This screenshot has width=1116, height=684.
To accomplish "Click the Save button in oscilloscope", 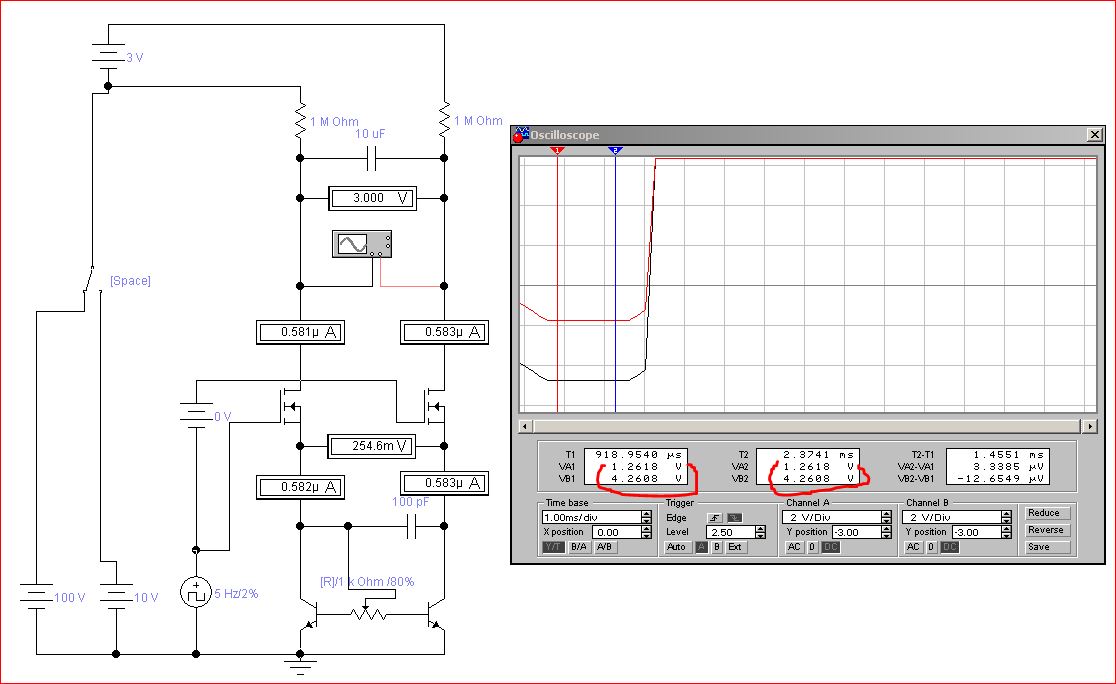I will 1046,547.
